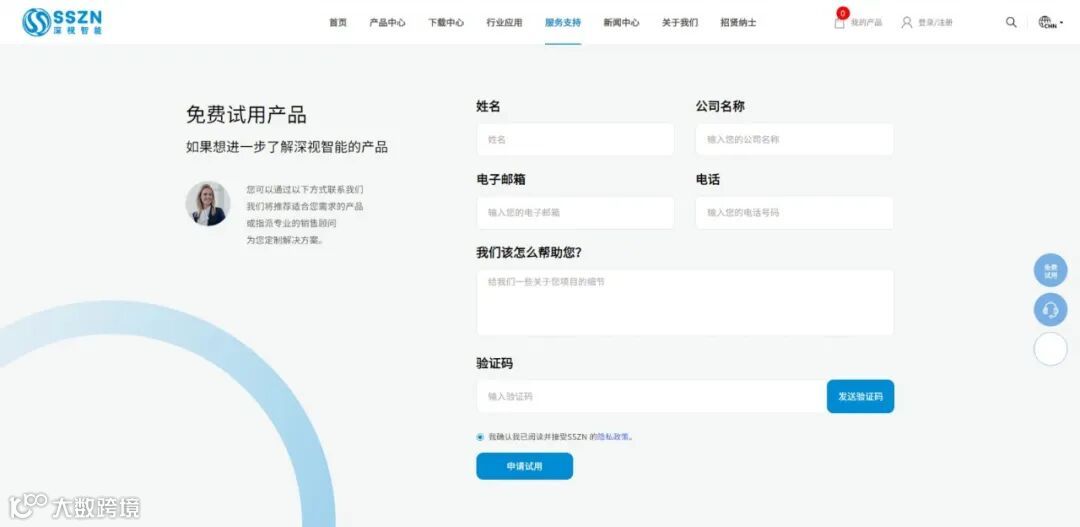The width and height of the screenshot is (1080, 527).
Task: Open 招贤纳士 menu
Action: (738, 23)
